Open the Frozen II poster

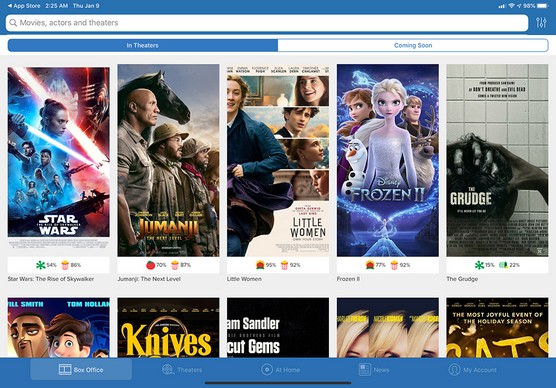tap(388, 160)
